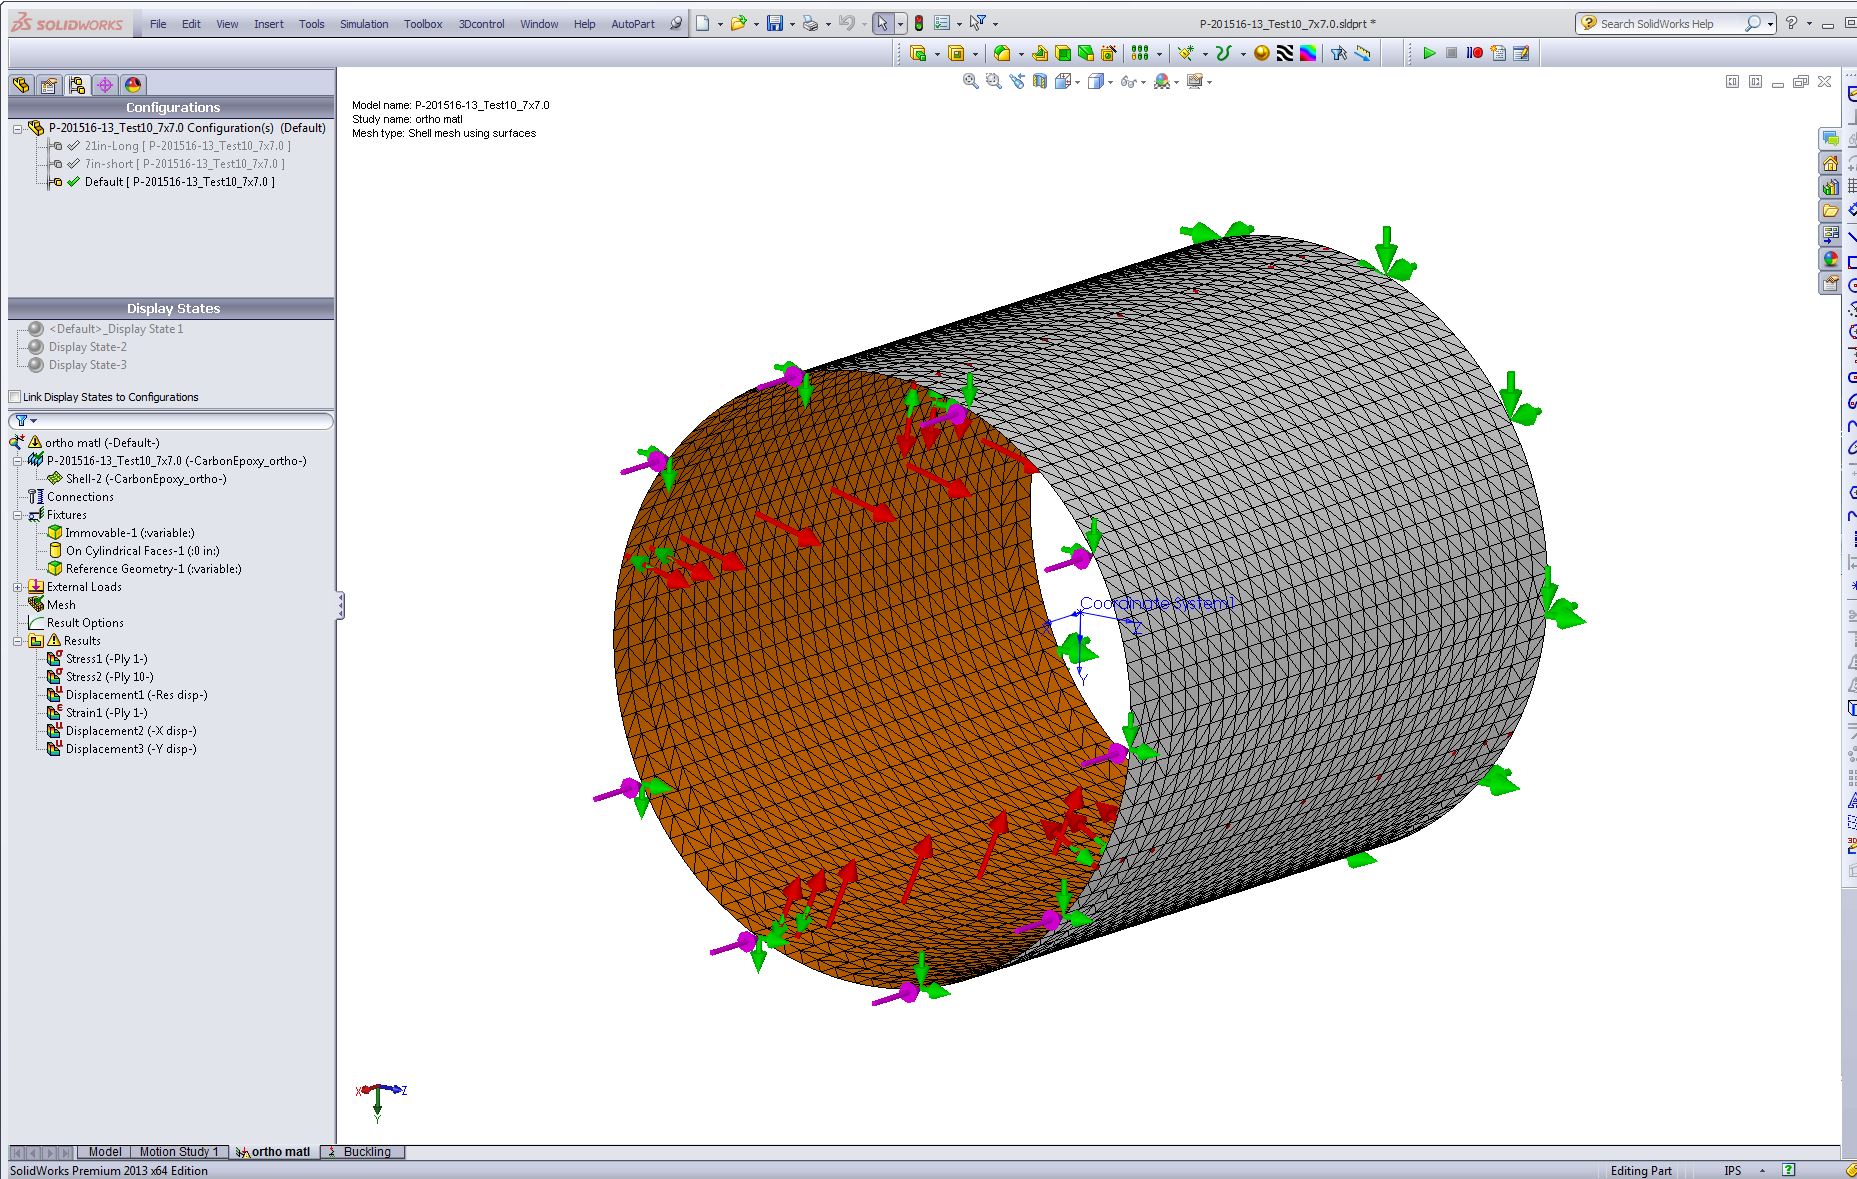
Task: Click the Print icon
Action: (x=811, y=23)
